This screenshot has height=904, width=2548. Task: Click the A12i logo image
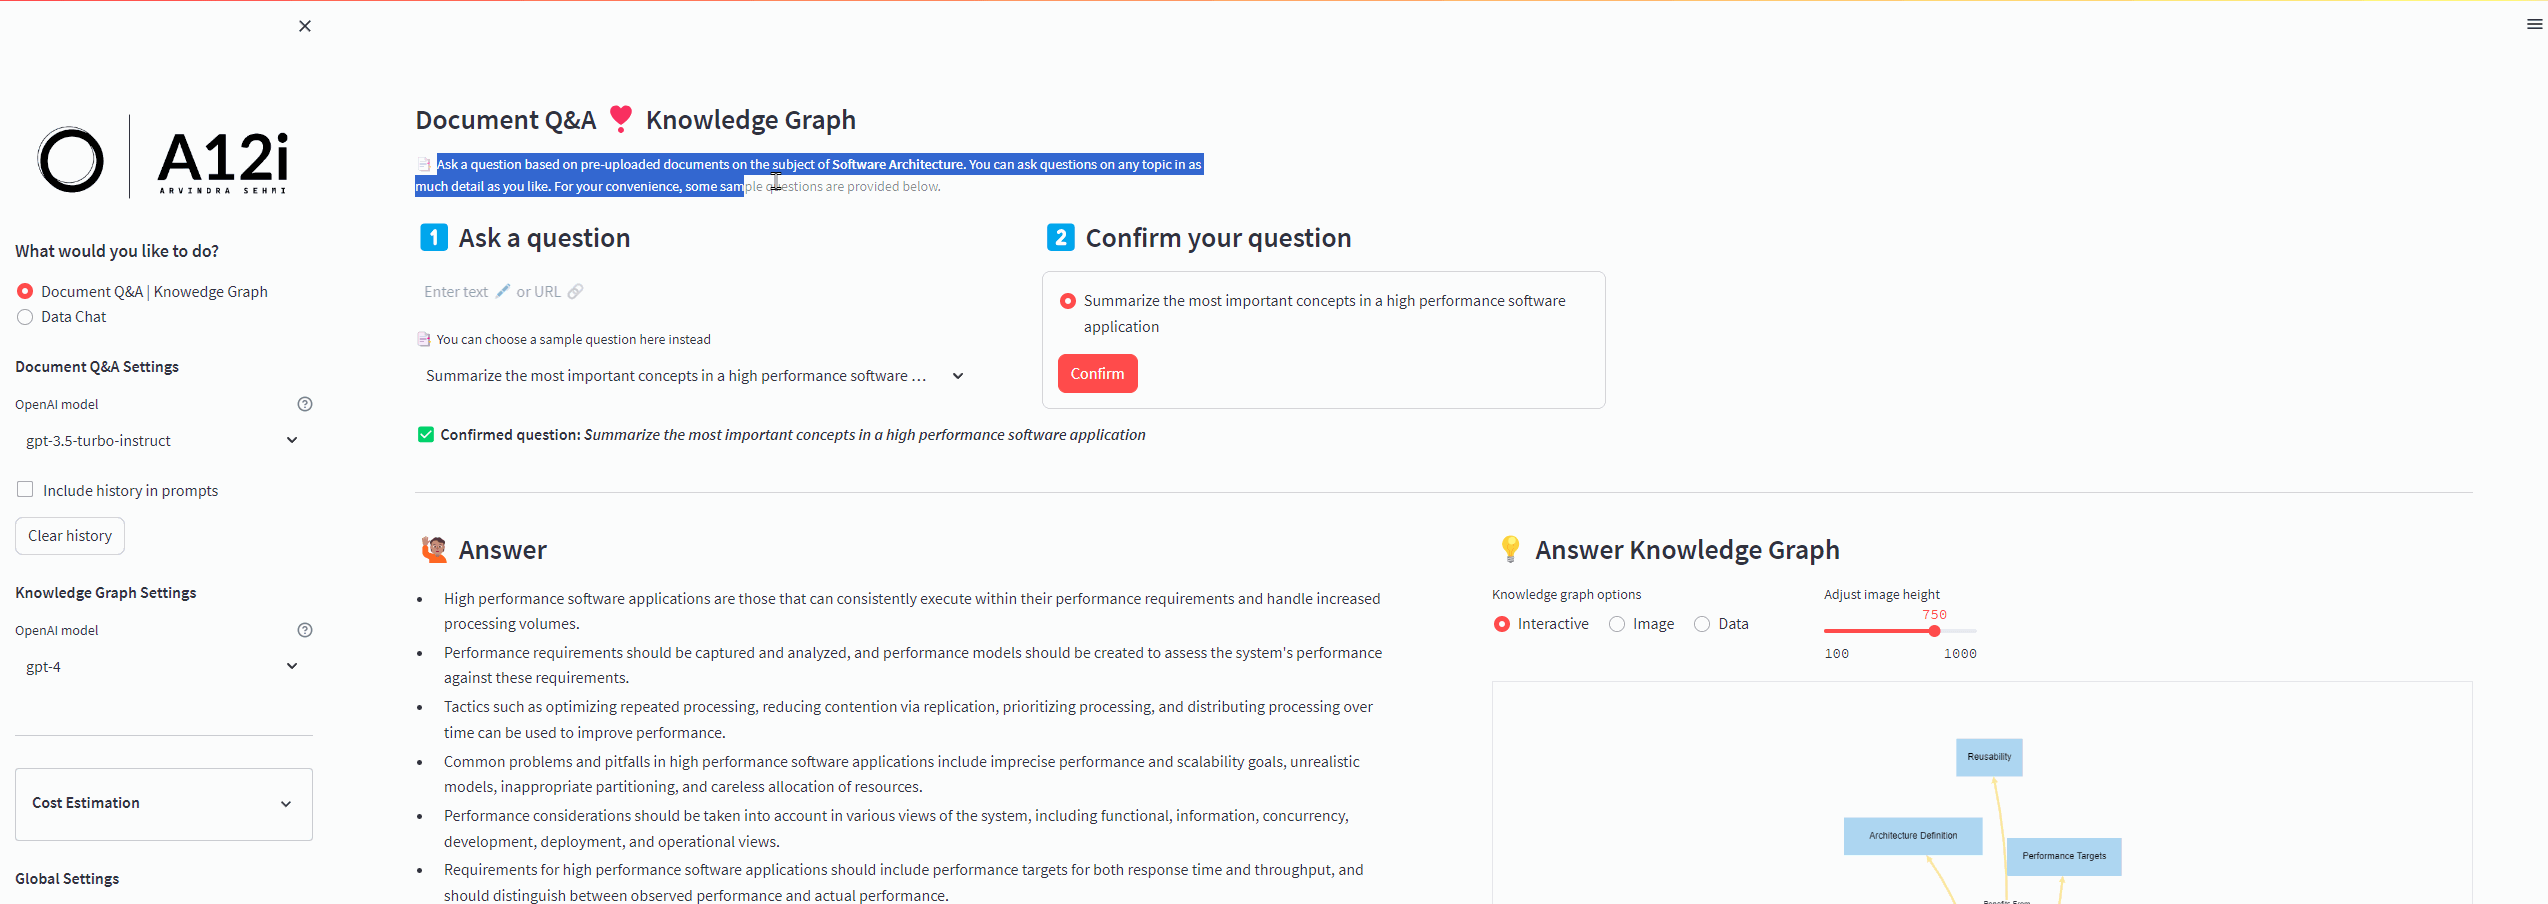point(163,159)
